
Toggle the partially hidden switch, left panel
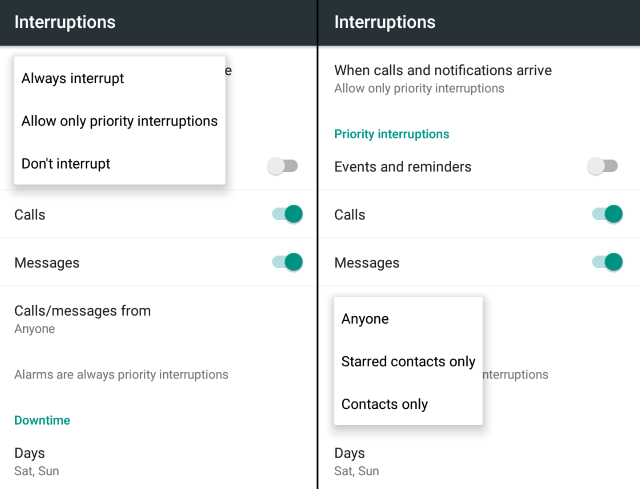(x=282, y=166)
